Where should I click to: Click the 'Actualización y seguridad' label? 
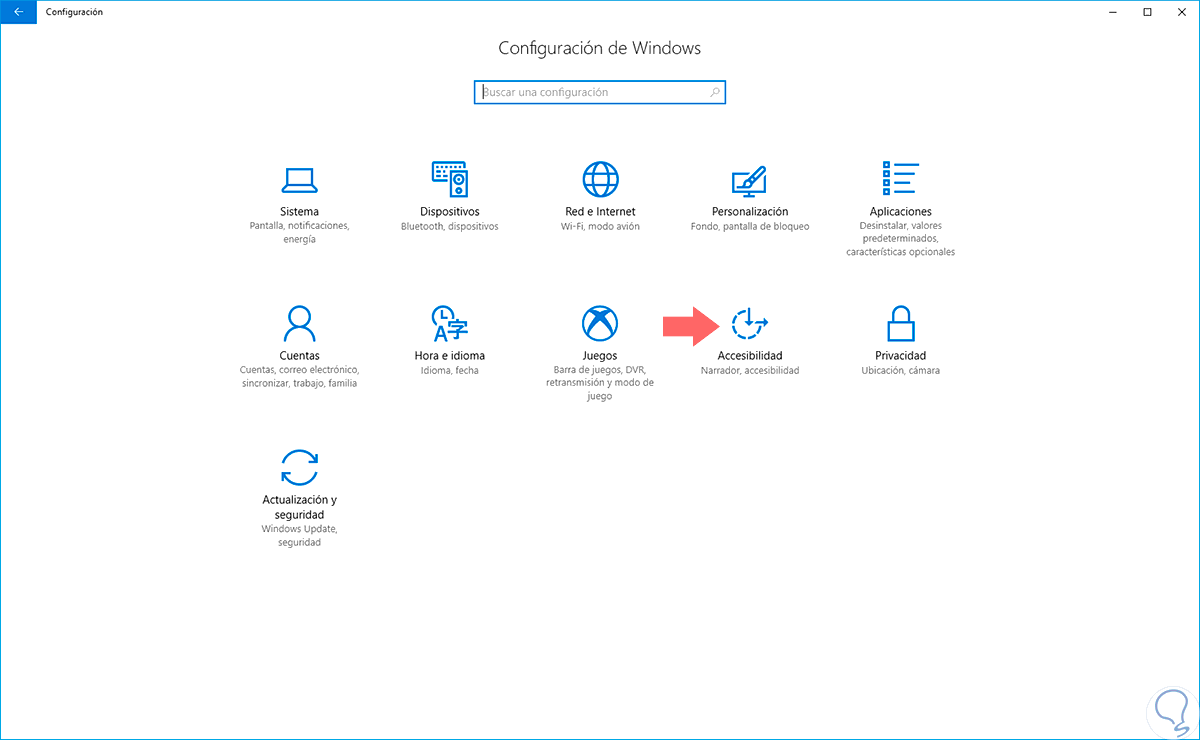point(300,507)
